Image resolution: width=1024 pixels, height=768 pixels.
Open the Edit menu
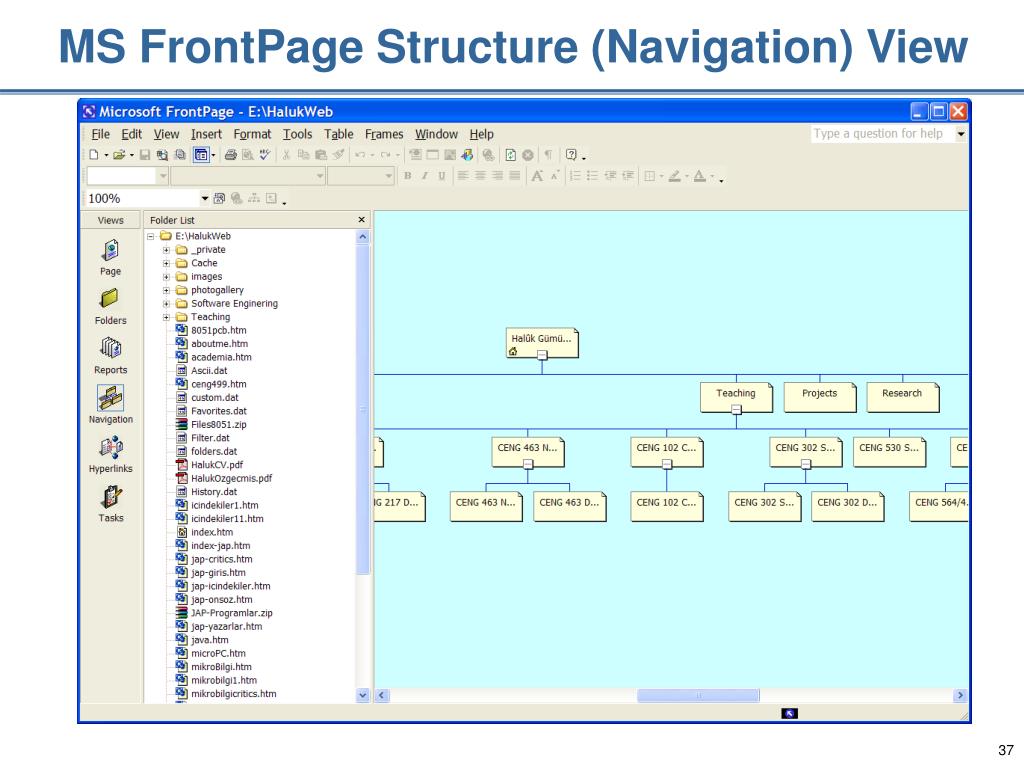coord(131,134)
